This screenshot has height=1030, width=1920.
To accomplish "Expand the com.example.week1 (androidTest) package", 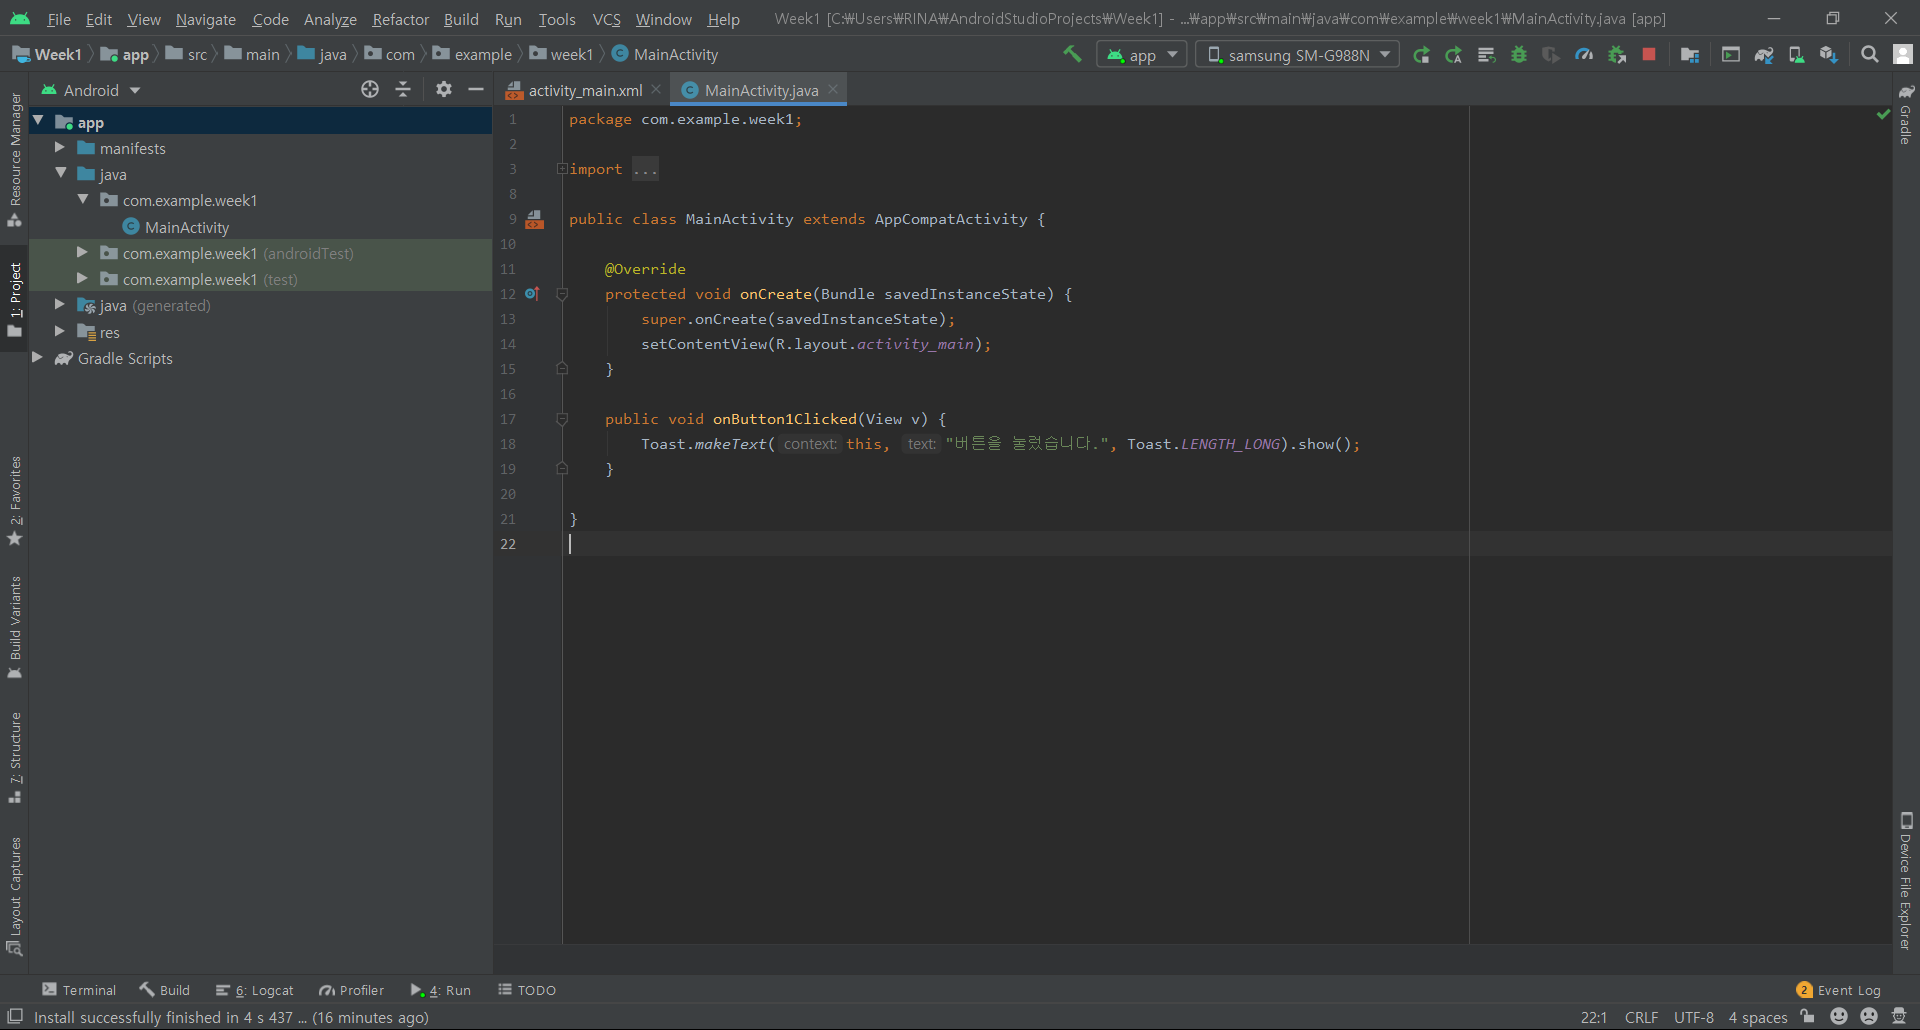I will tap(83, 252).
